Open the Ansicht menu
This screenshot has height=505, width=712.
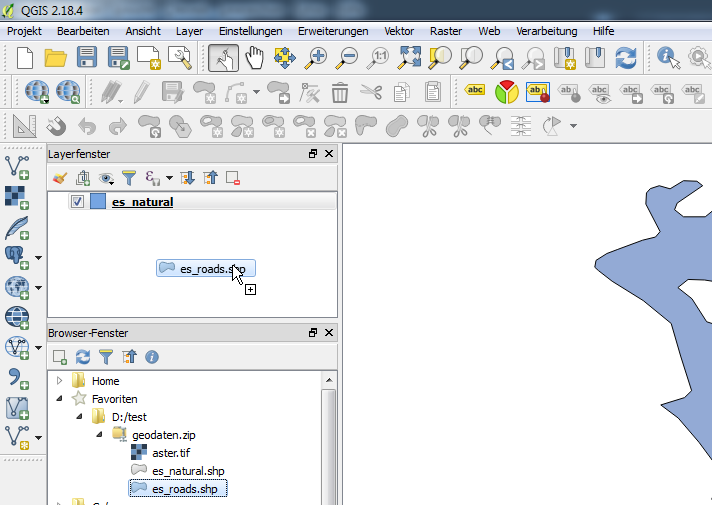tap(143, 31)
